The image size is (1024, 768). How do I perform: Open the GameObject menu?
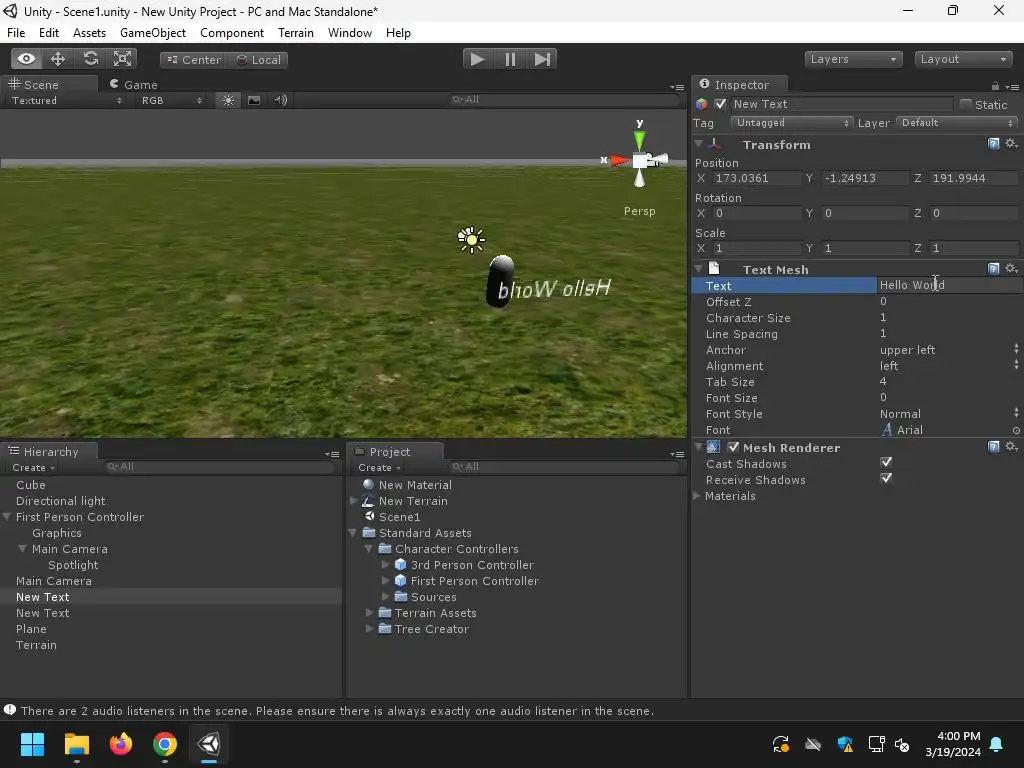[x=153, y=33]
